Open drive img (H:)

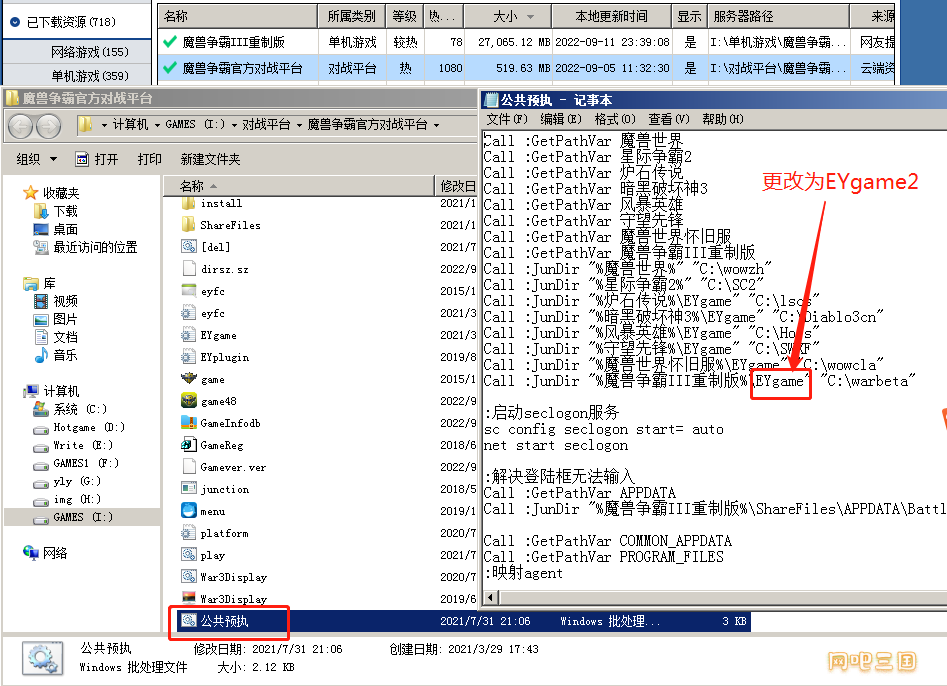[x=67, y=499]
